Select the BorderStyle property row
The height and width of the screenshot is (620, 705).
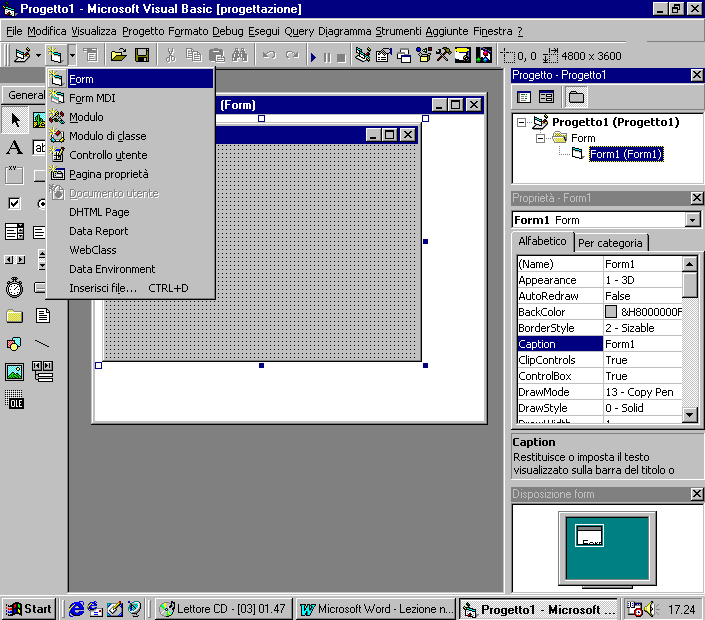click(599, 328)
